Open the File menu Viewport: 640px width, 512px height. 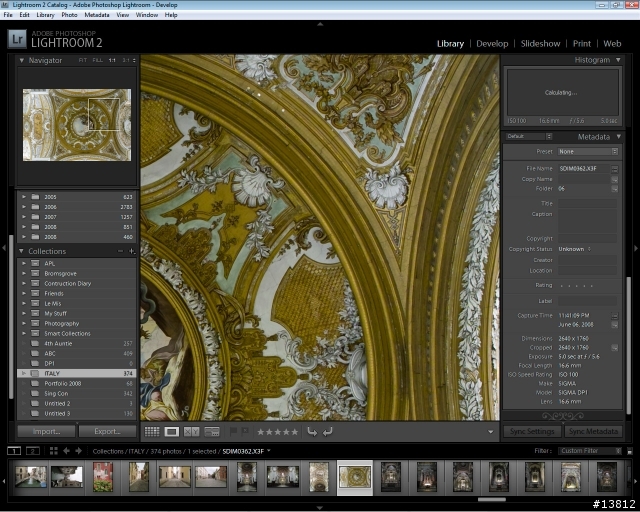pos(8,15)
